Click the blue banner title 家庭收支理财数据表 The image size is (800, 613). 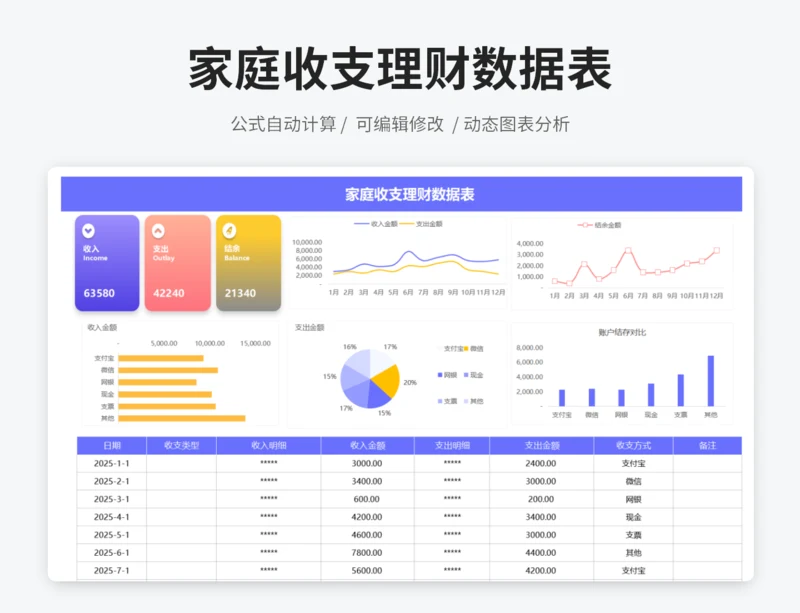click(x=410, y=194)
